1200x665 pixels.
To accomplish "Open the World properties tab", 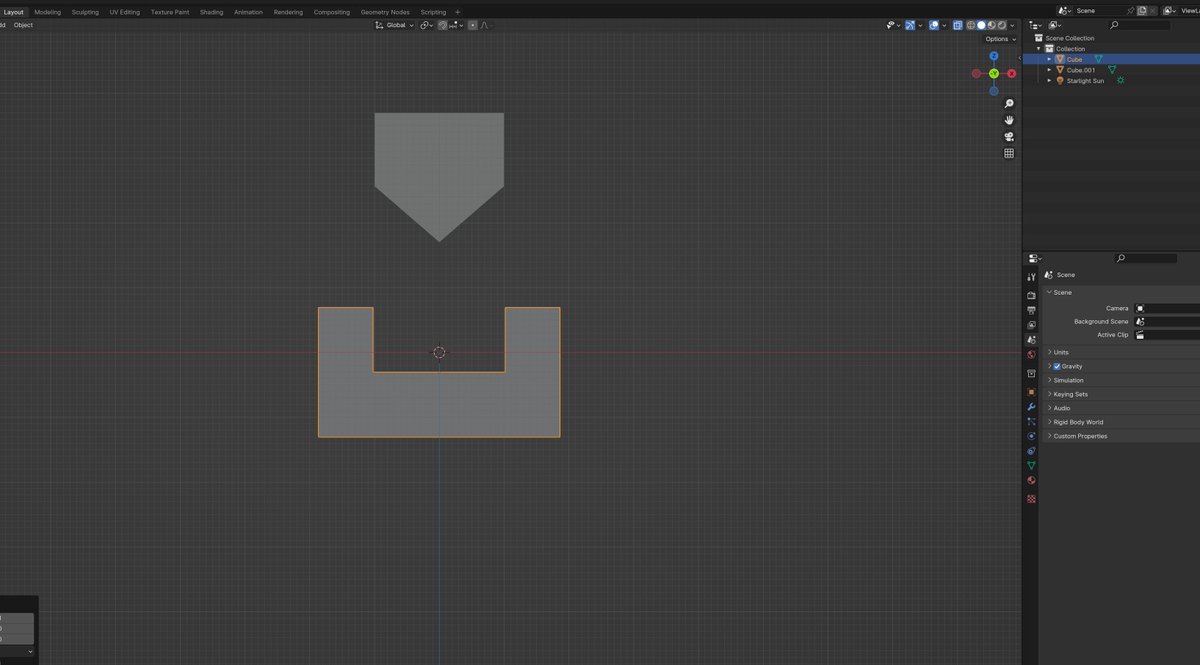I will click(x=1031, y=354).
